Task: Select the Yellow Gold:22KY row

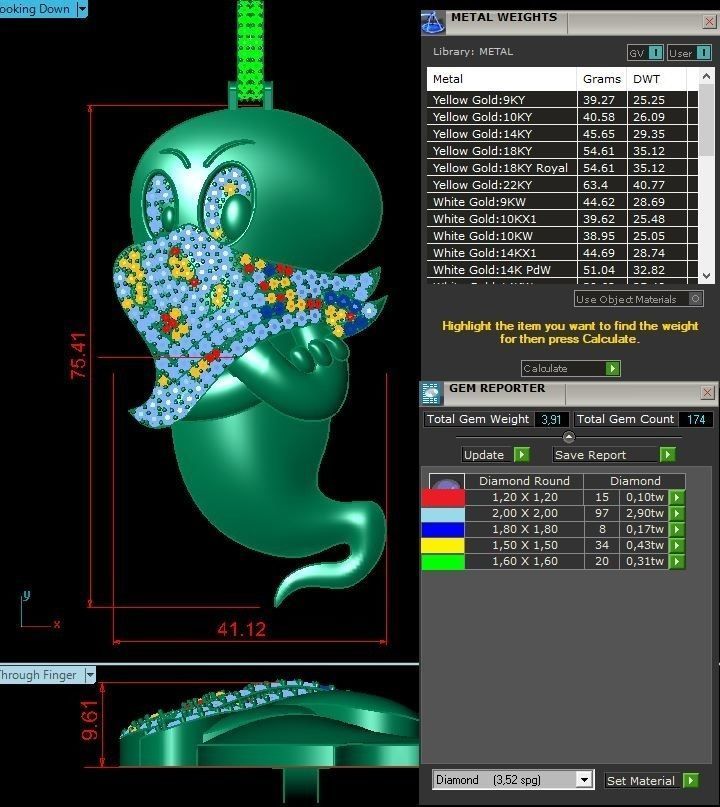Action: click(562, 185)
